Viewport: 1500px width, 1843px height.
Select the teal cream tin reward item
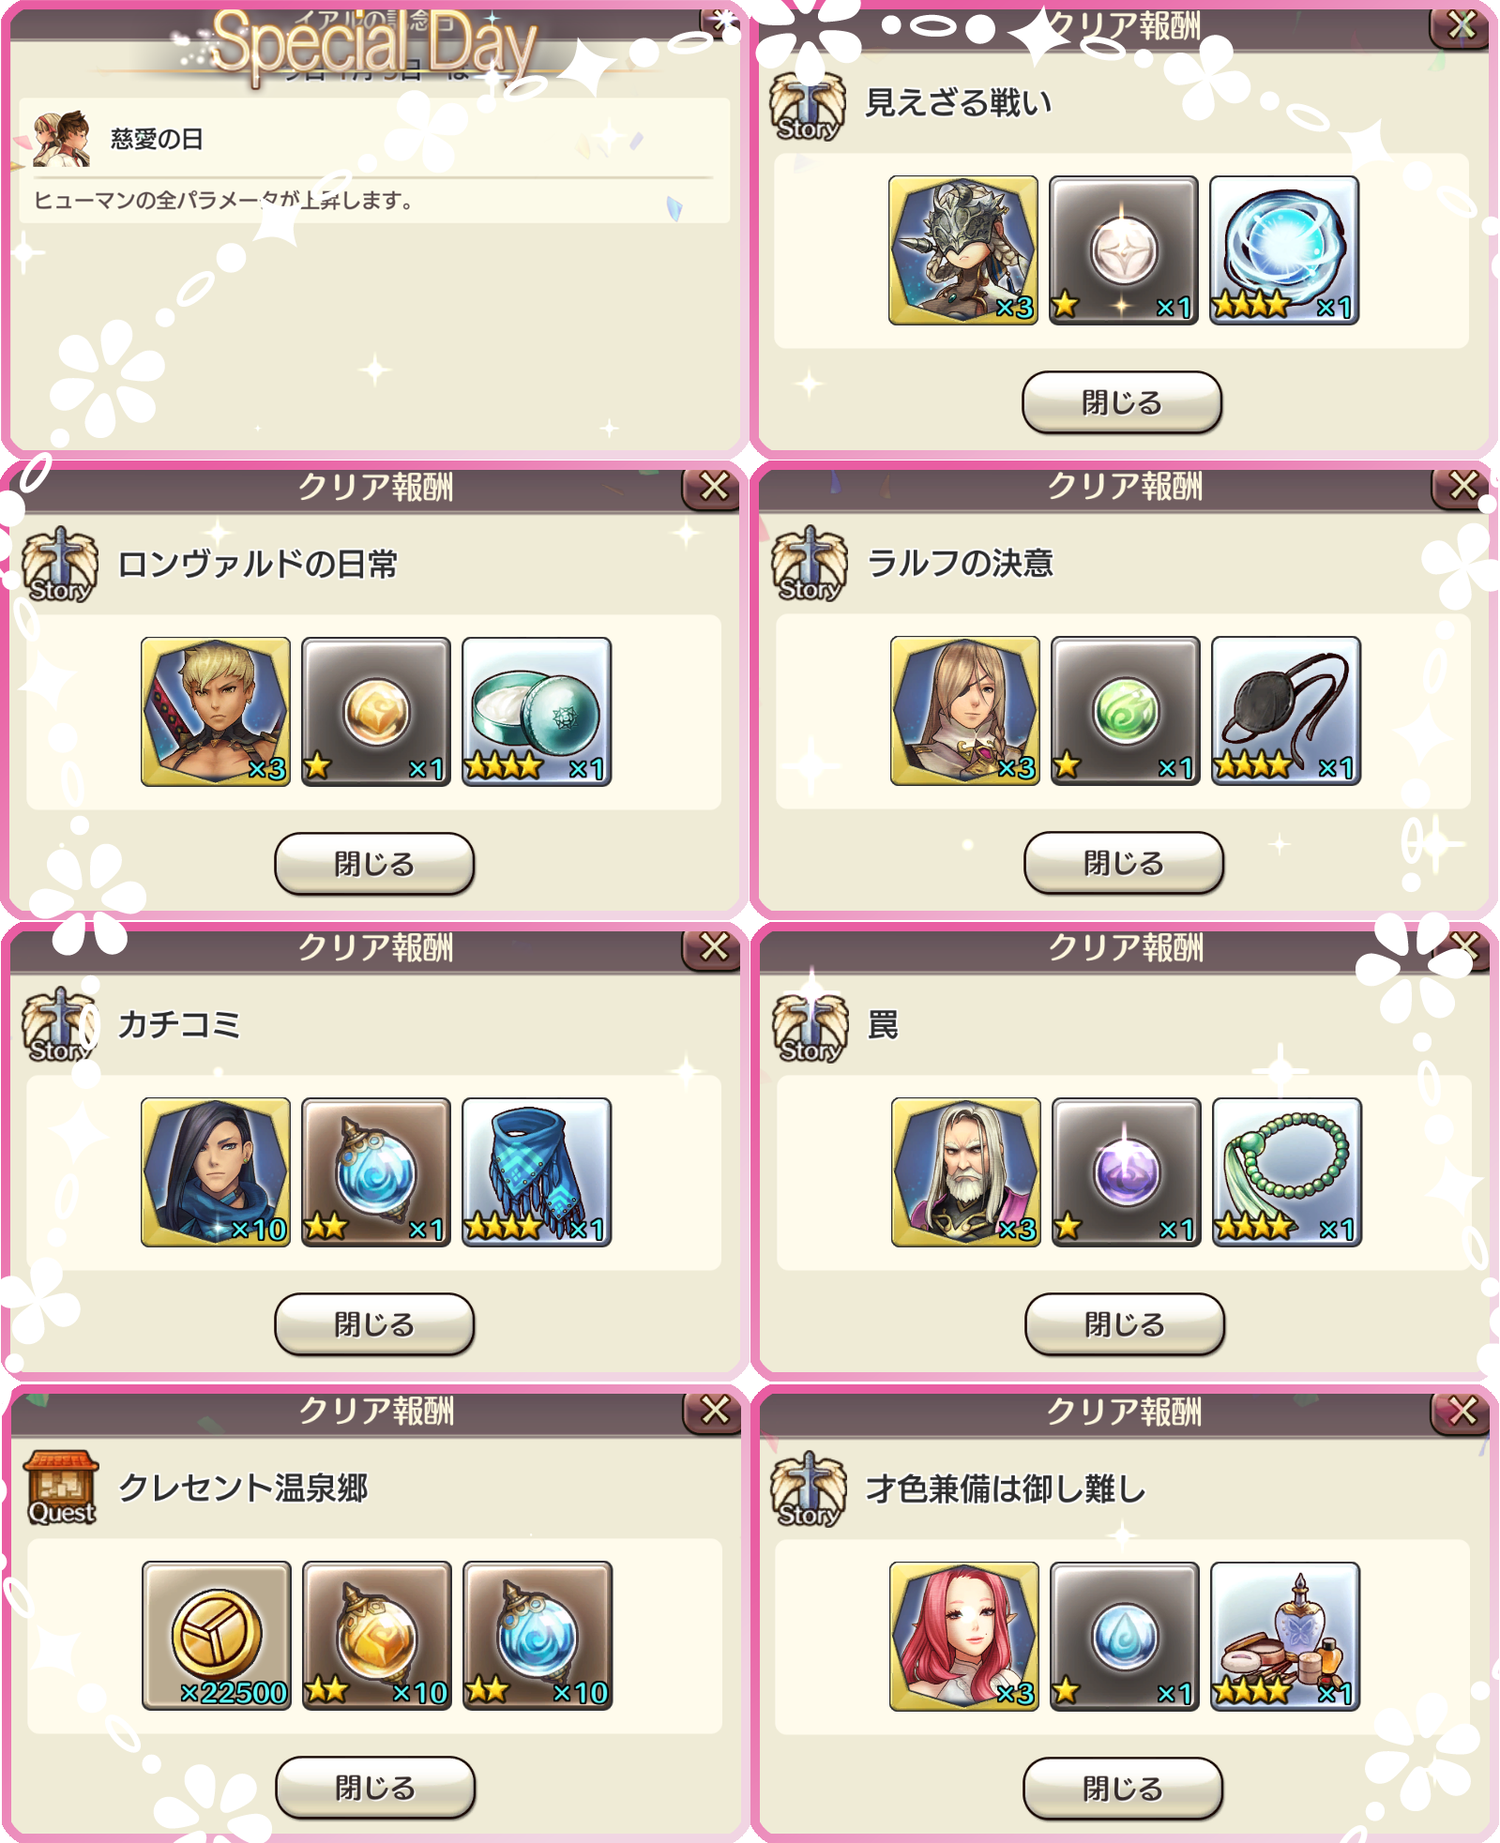pyautogui.click(x=537, y=711)
